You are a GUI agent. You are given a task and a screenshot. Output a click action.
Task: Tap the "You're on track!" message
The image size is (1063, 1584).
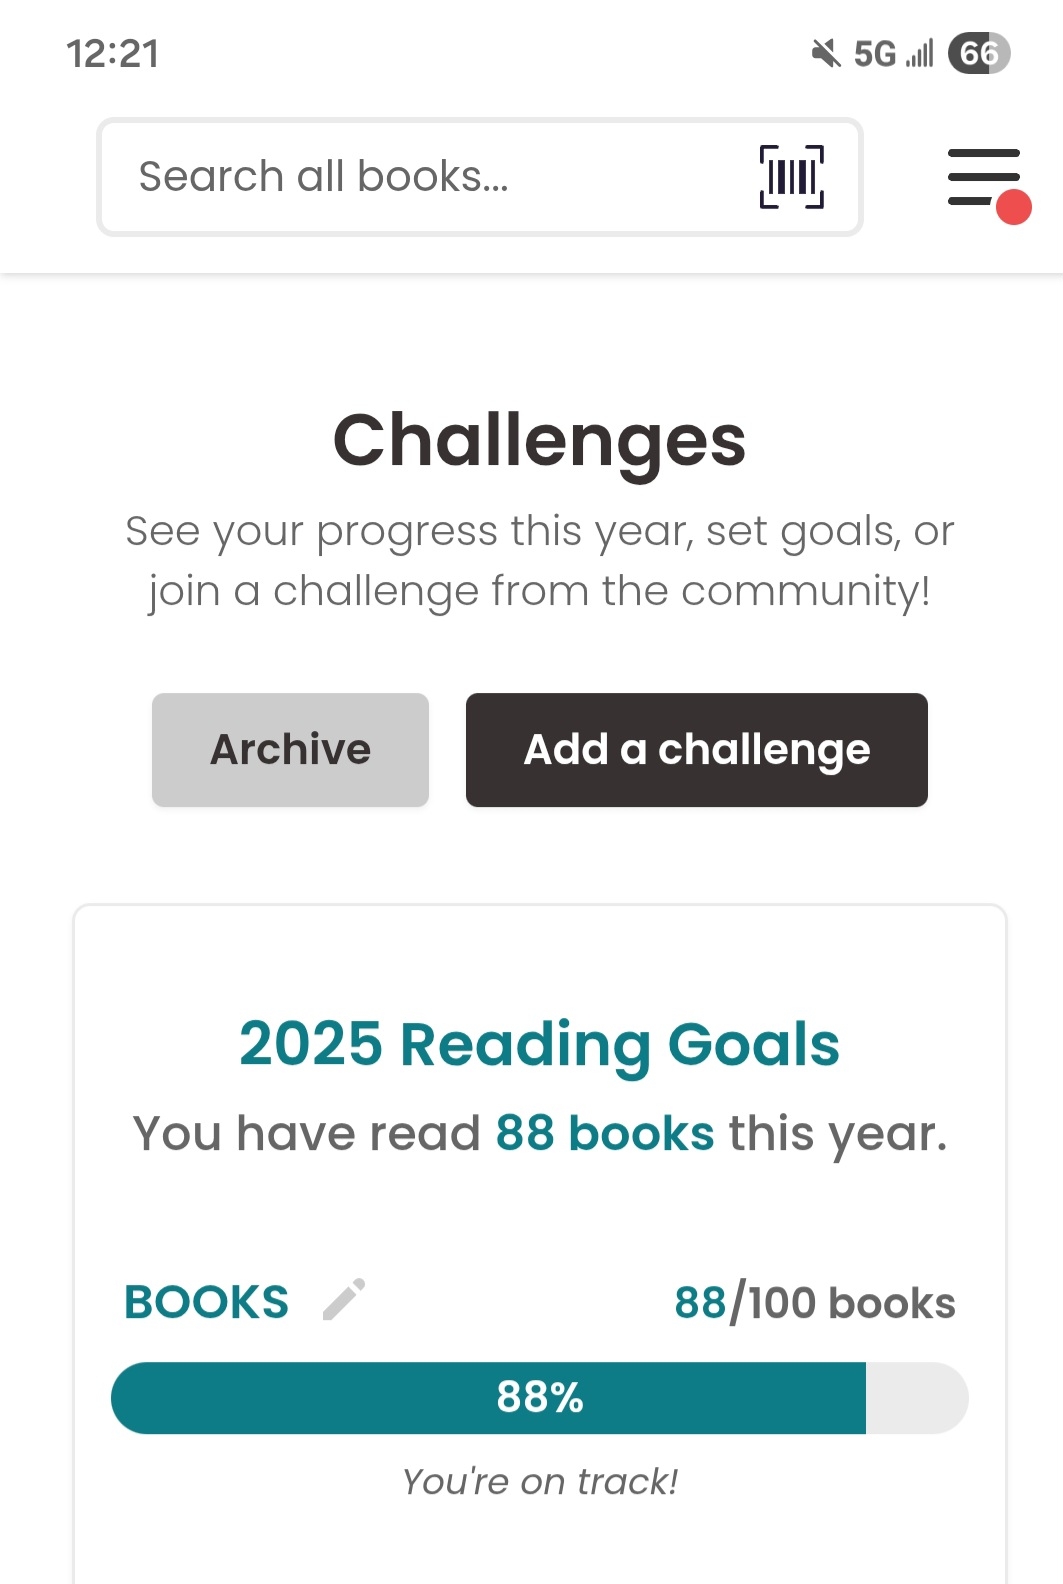pyautogui.click(x=539, y=1481)
